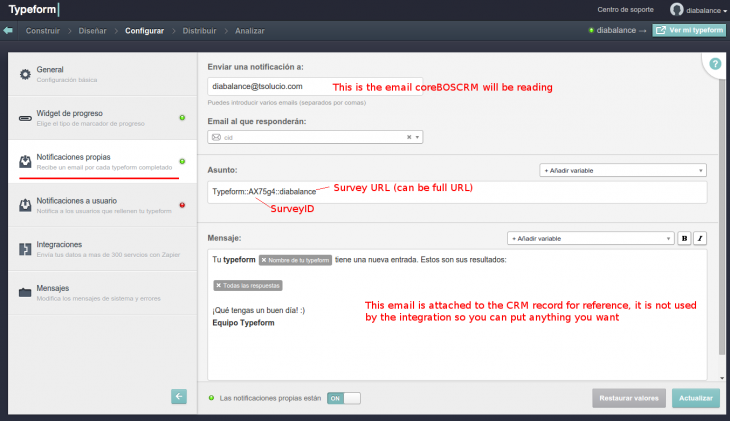This screenshot has width=730, height=421.
Task: Go to the Diseñar step
Action: point(92,31)
